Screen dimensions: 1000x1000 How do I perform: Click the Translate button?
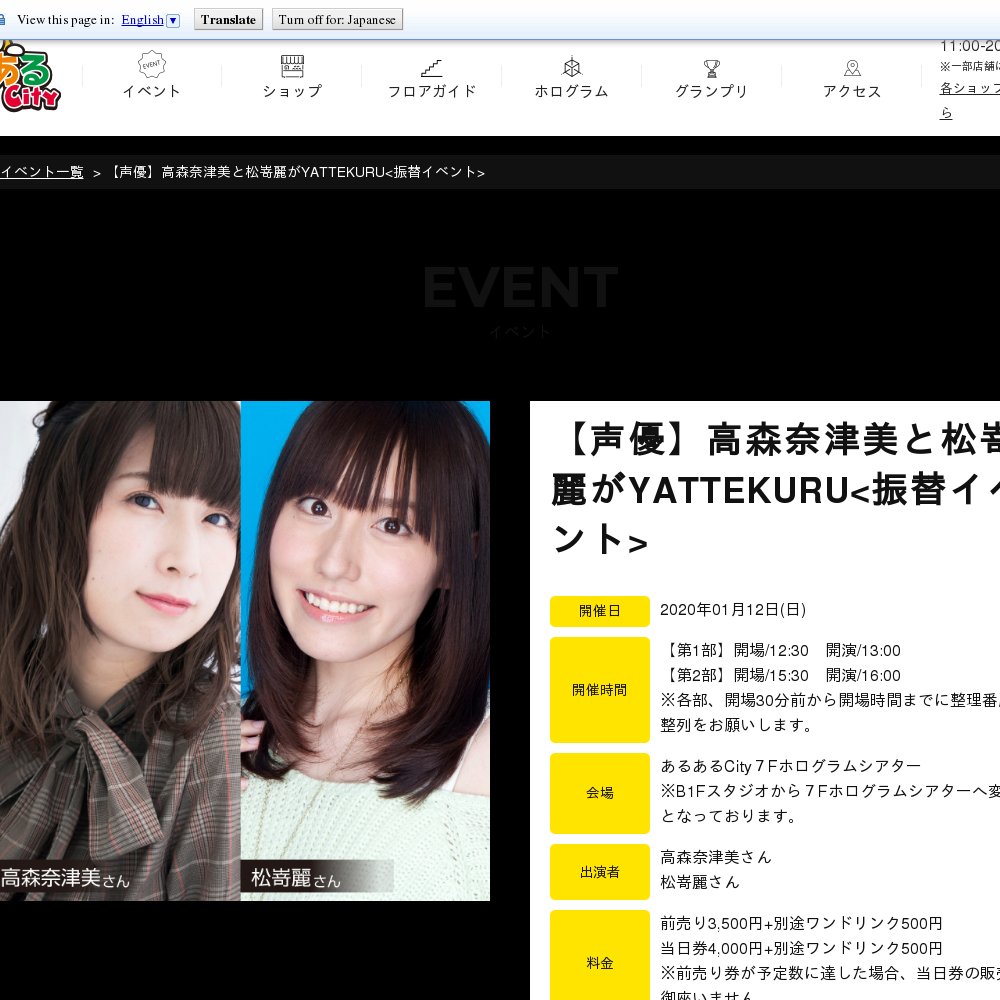pos(228,20)
